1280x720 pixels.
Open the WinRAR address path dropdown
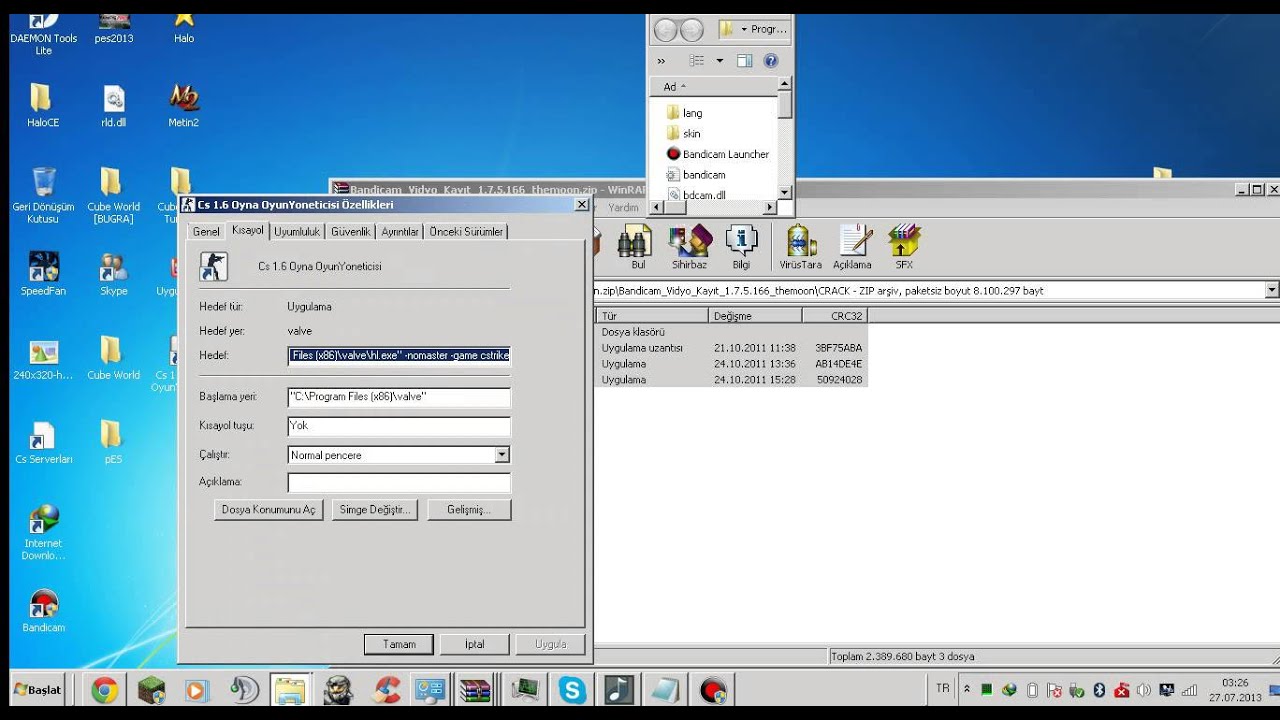[x=1272, y=291]
